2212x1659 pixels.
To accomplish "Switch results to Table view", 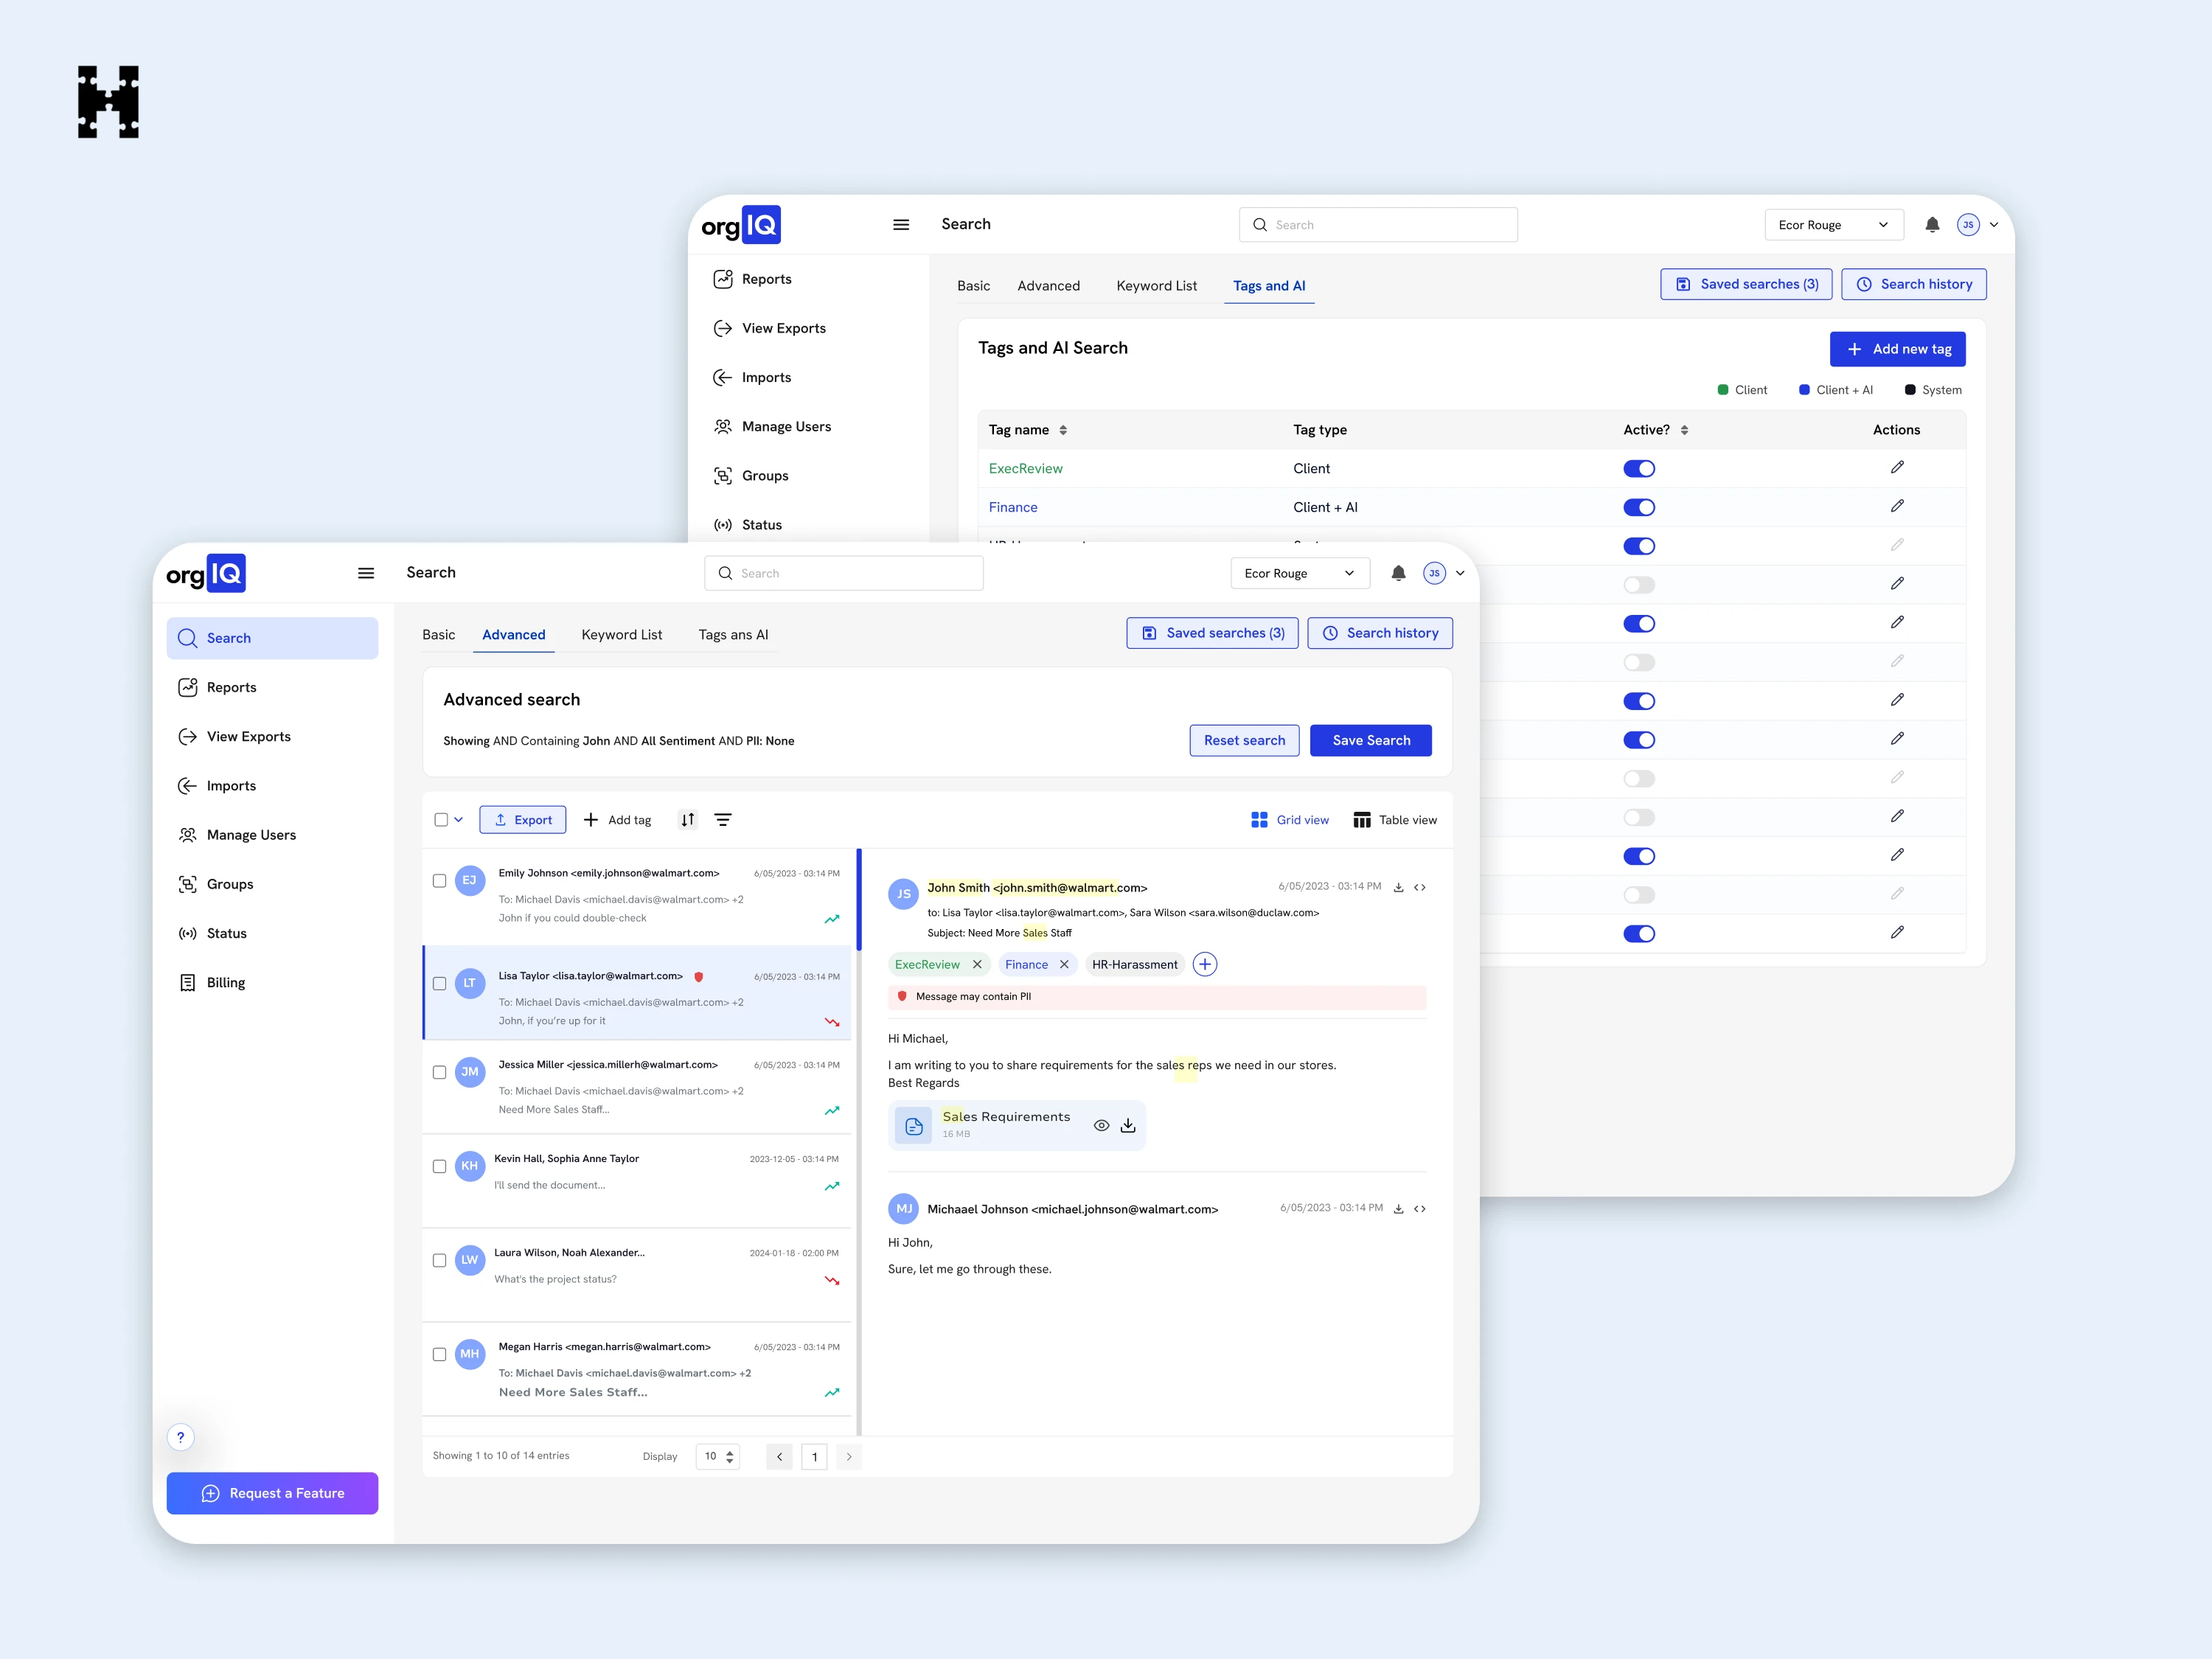I will 1395,819.
